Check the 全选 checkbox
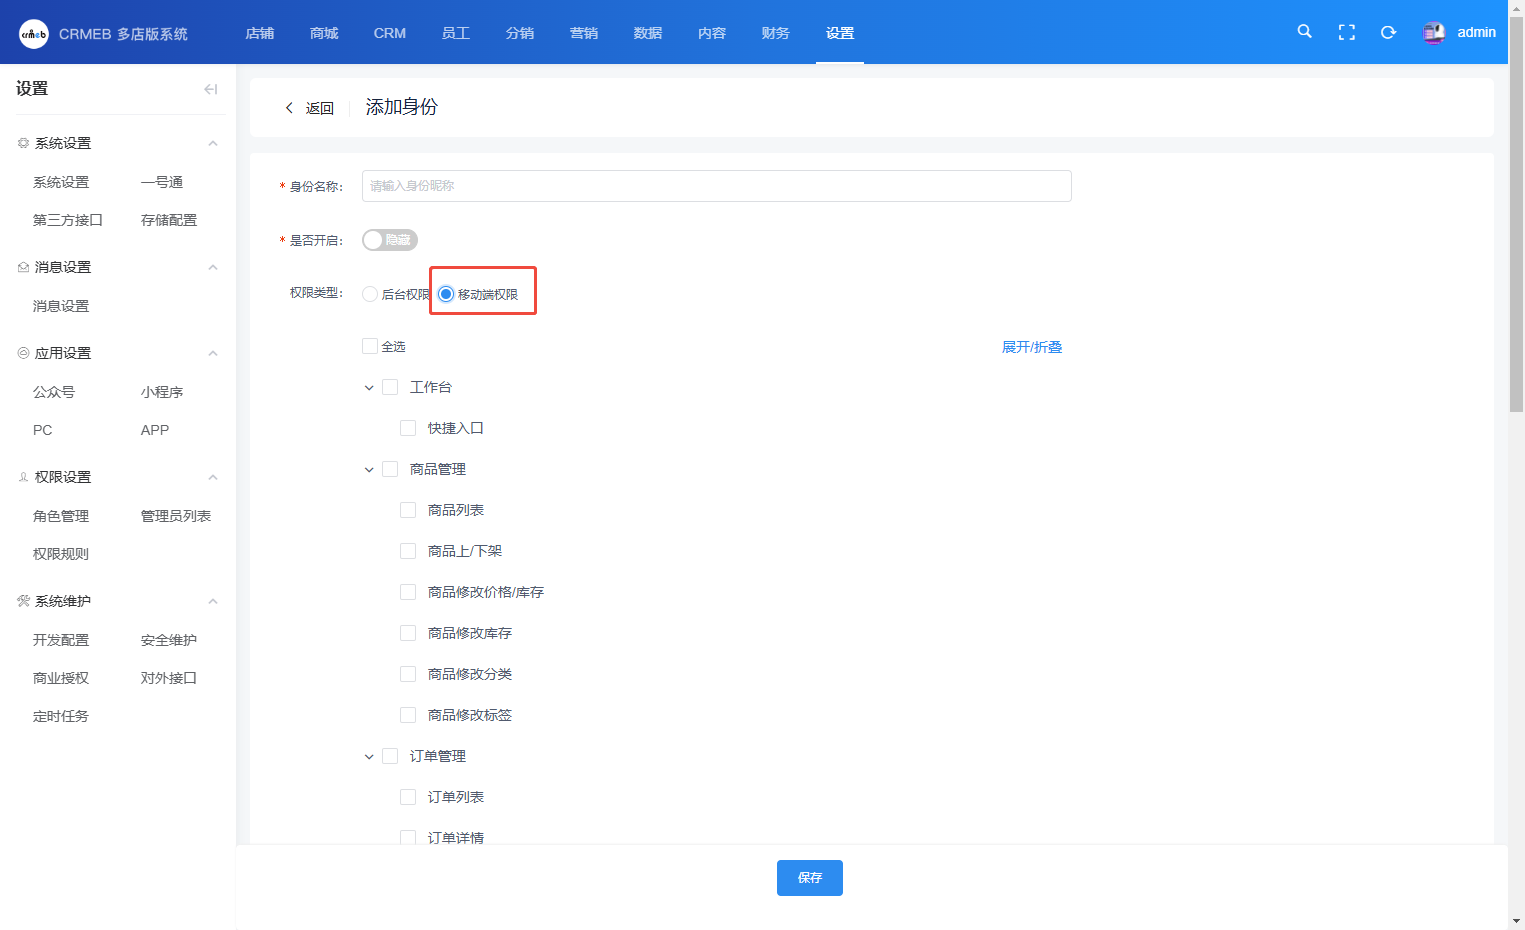Image resolution: width=1525 pixels, height=930 pixels. (x=370, y=346)
